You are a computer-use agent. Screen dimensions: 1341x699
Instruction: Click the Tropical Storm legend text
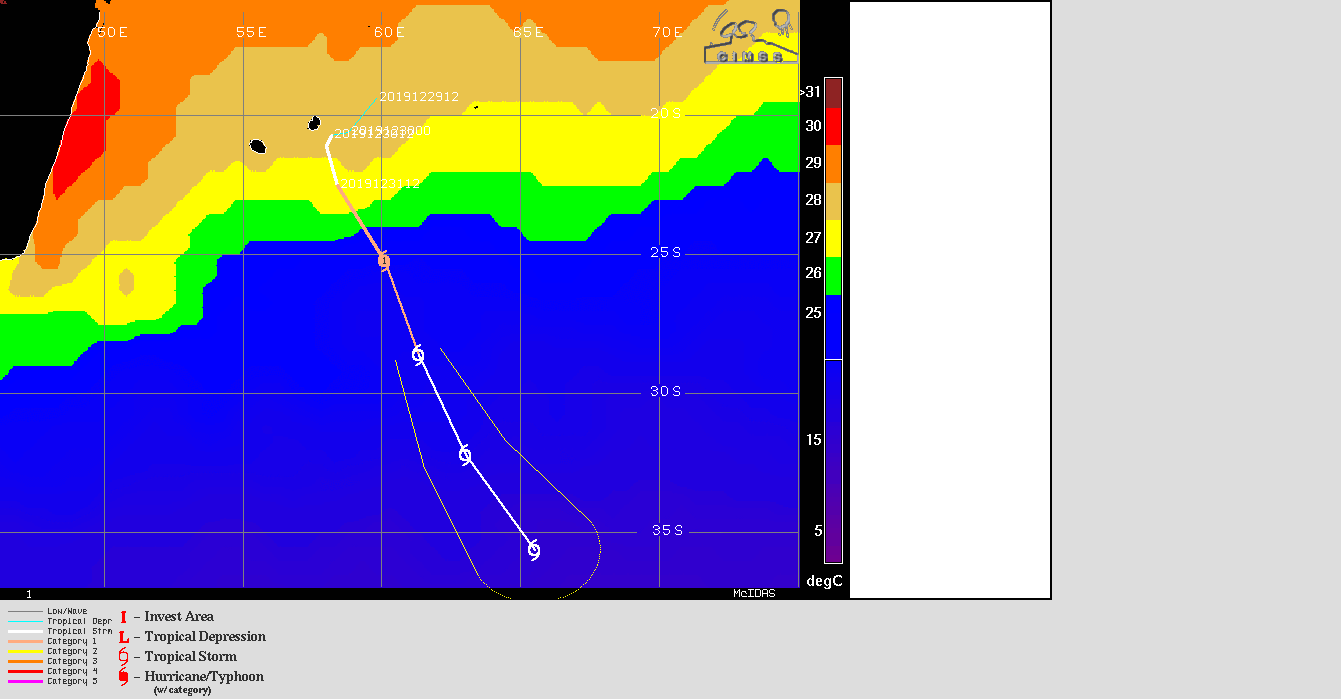click(191, 657)
